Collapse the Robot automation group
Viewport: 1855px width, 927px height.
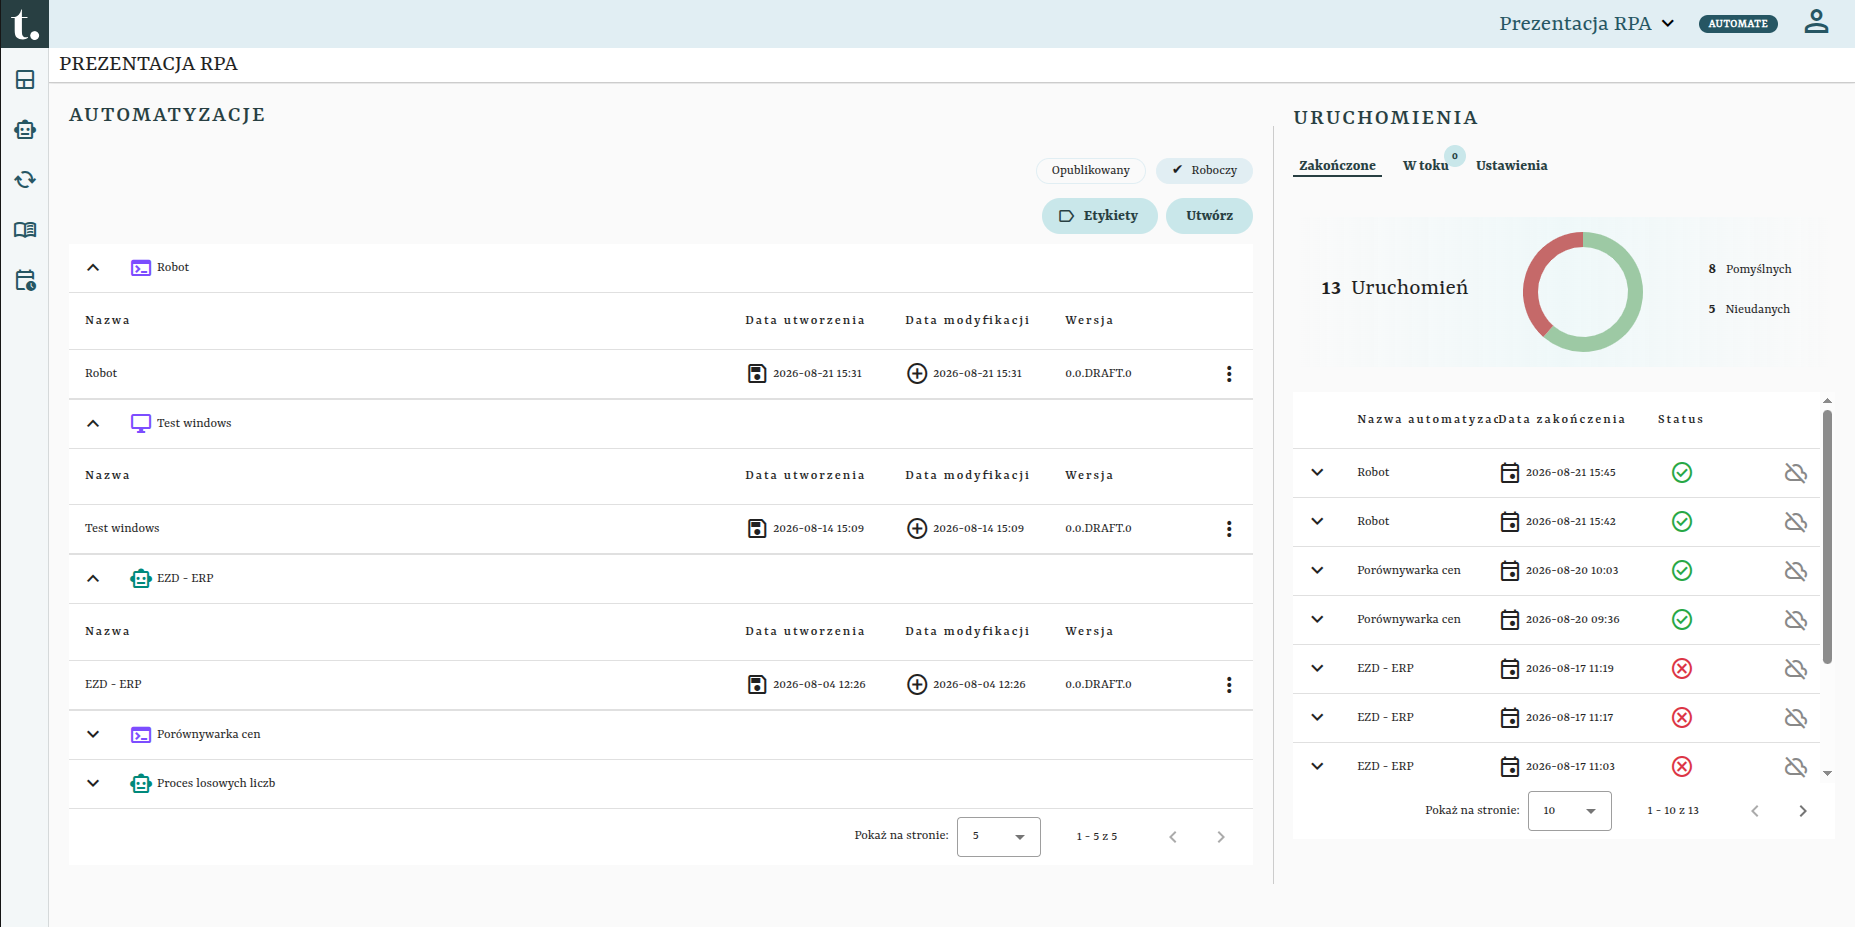click(x=93, y=268)
